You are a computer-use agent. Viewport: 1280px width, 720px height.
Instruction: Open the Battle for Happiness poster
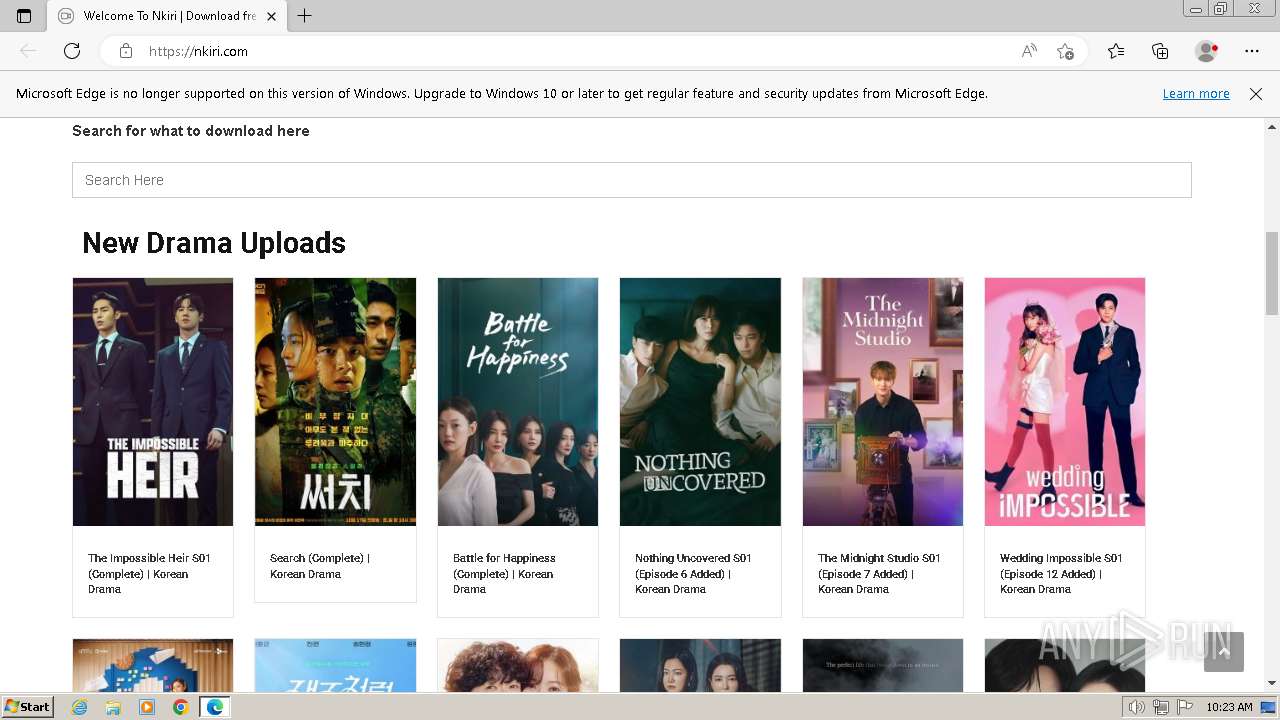coord(518,402)
